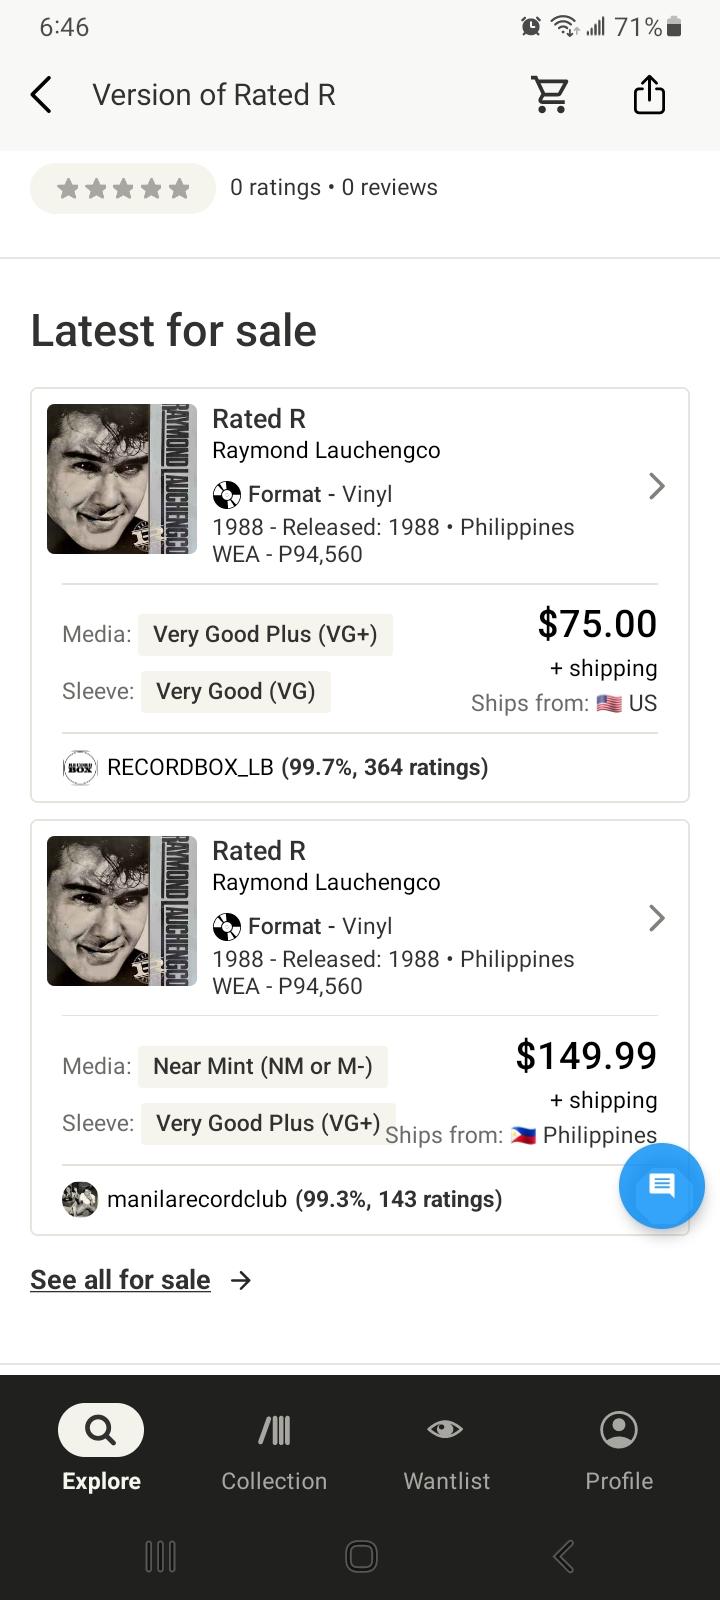Open RECORDBOX_LB seller name link

190,767
